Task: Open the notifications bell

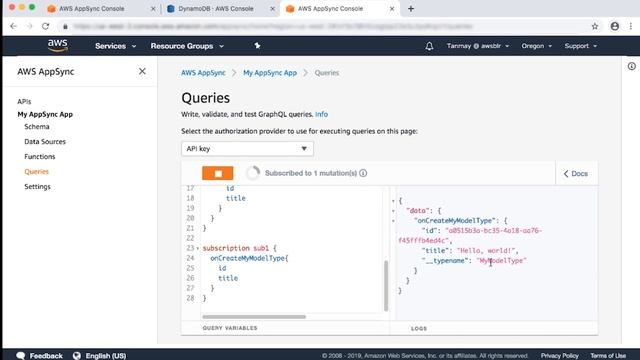Action: click(429, 46)
